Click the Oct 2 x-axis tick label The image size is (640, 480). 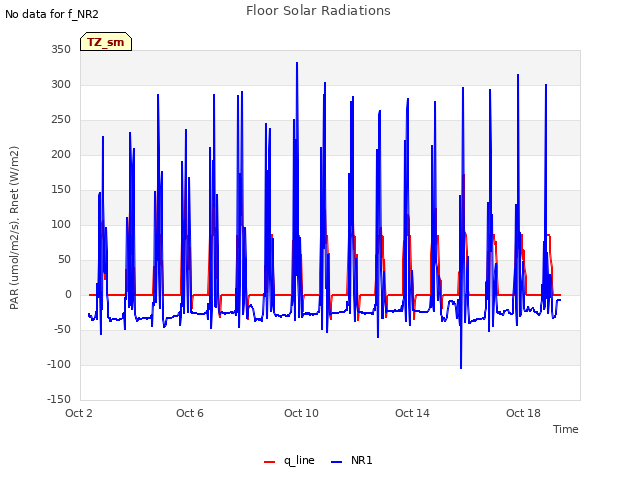tap(79, 413)
